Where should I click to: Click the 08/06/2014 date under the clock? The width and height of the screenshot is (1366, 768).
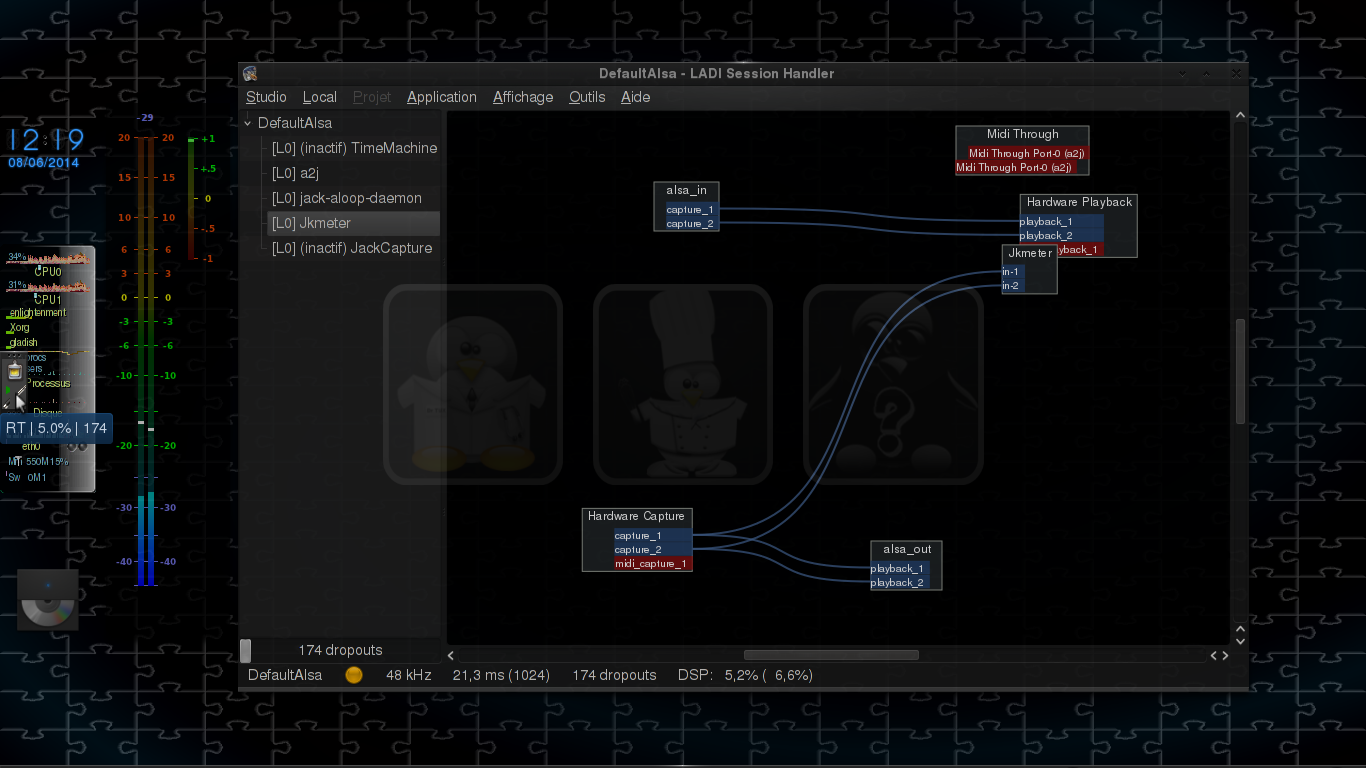(x=44, y=163)
